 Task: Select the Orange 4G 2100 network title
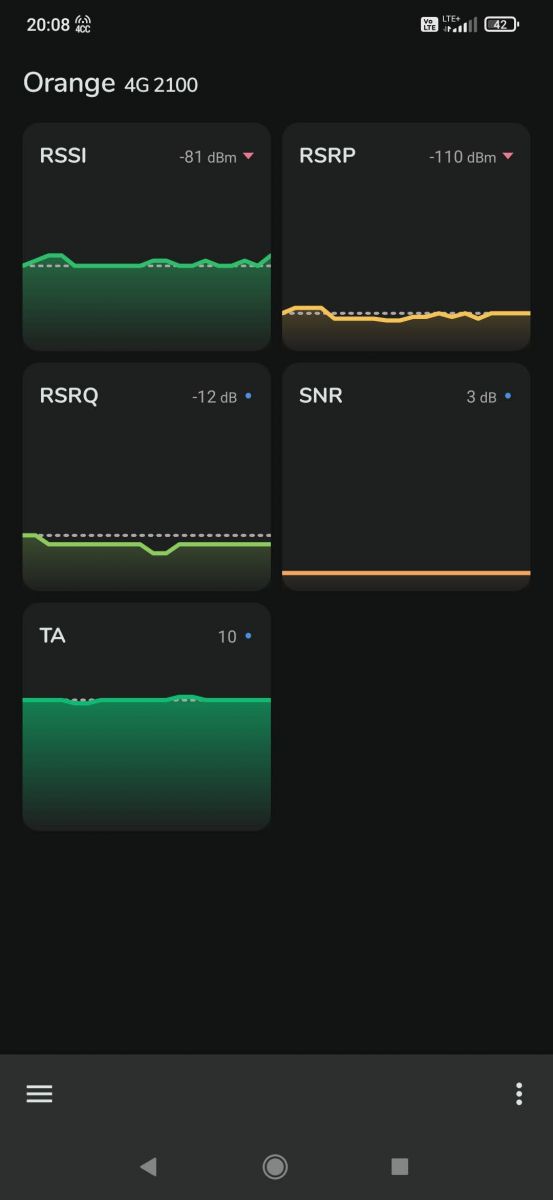(x=110, y=83)
